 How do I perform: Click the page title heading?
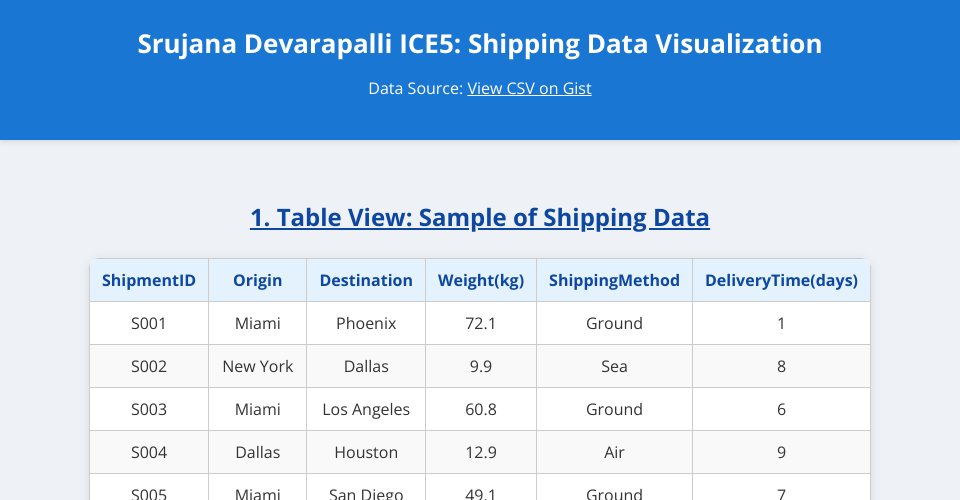pyautogui.click(x=480, y=44)
